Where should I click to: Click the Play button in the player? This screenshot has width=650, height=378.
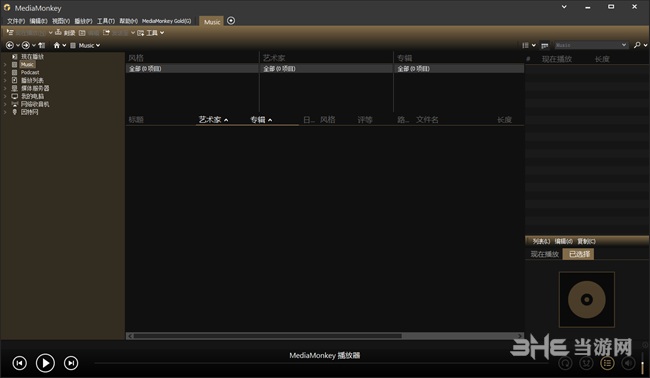click(x=45, y=363)
